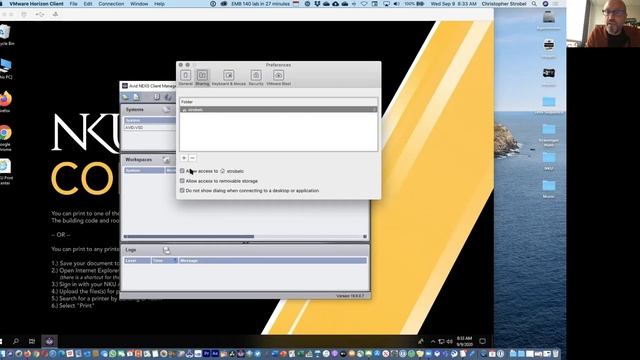
Task: Open the File menu
Action: click(73, 4)
